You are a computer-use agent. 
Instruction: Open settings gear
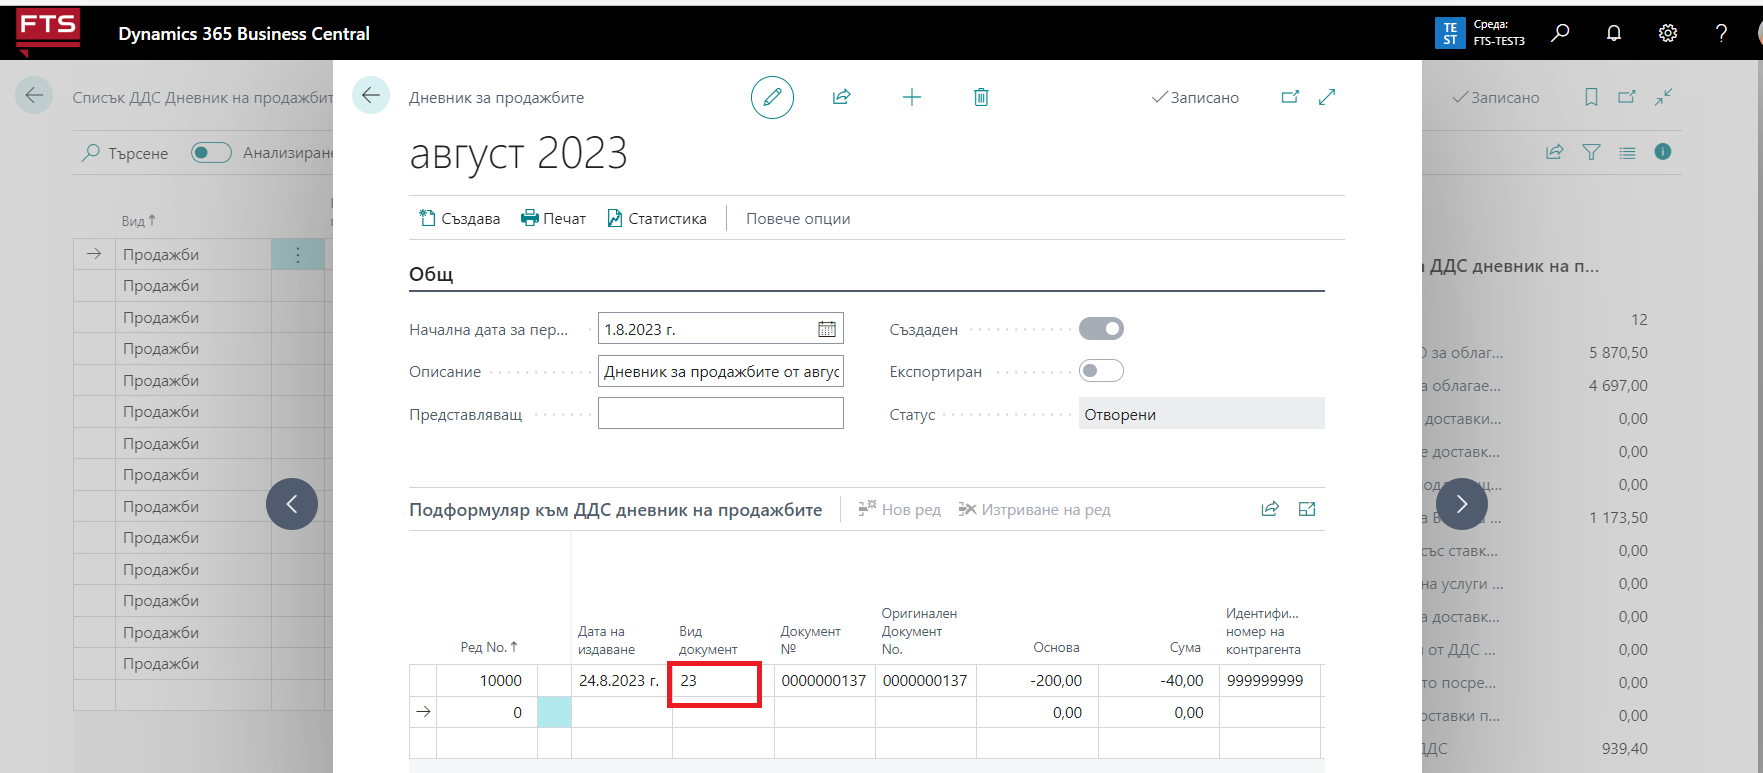(x=1668, y=33)
